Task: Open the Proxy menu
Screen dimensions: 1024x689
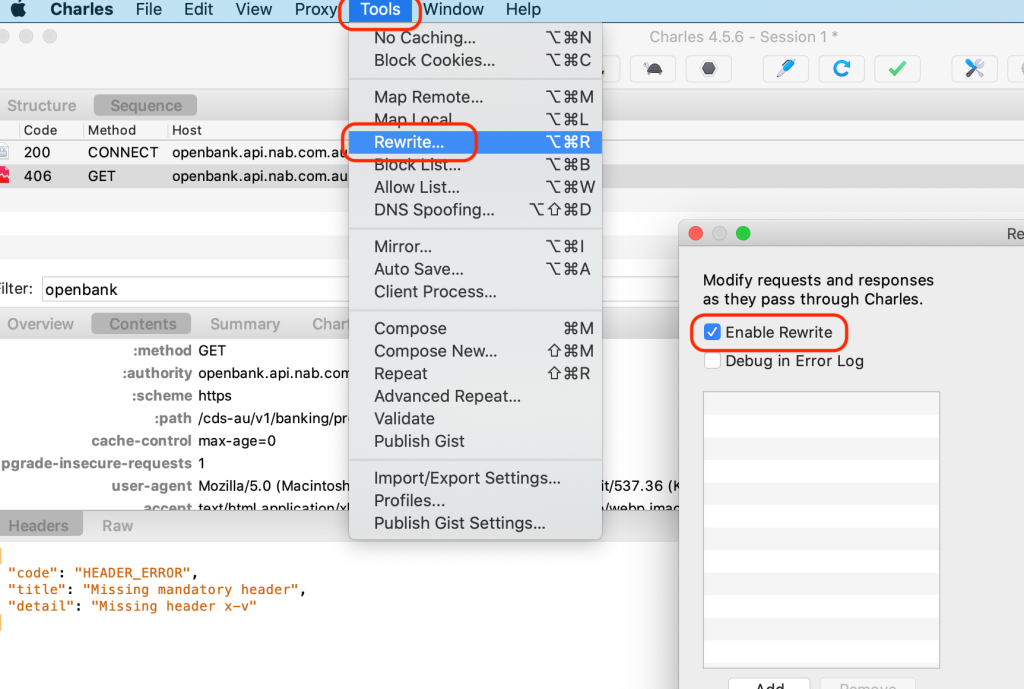Action: click(x=315, y=9)
